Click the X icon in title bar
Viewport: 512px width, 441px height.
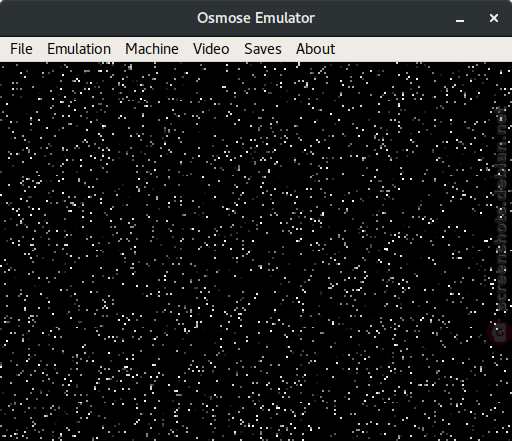[x=494, y=18]
